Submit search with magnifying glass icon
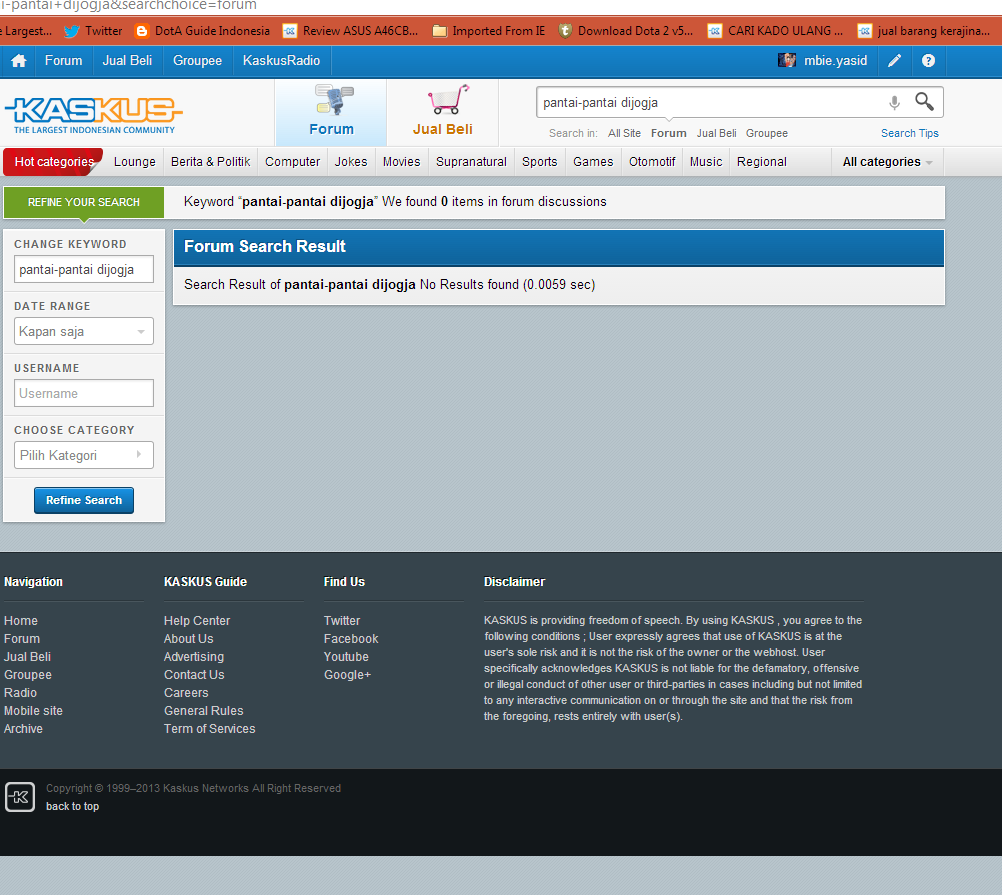The height and width of the screenshot is (895, 1002). click(924, 102)
